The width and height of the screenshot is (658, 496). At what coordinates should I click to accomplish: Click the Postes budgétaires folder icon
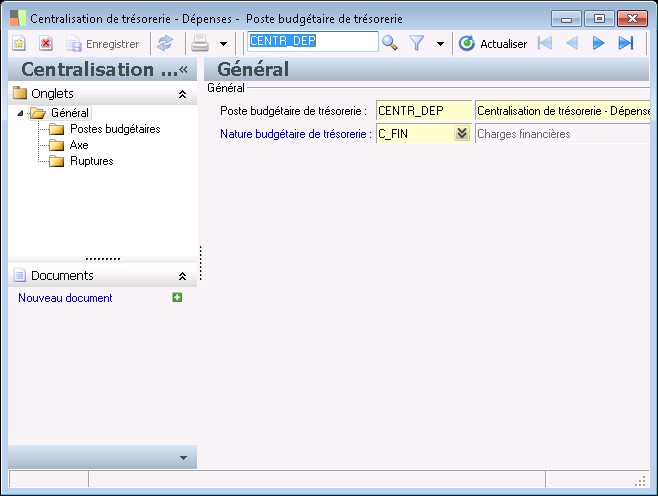[x=57, y=129]
